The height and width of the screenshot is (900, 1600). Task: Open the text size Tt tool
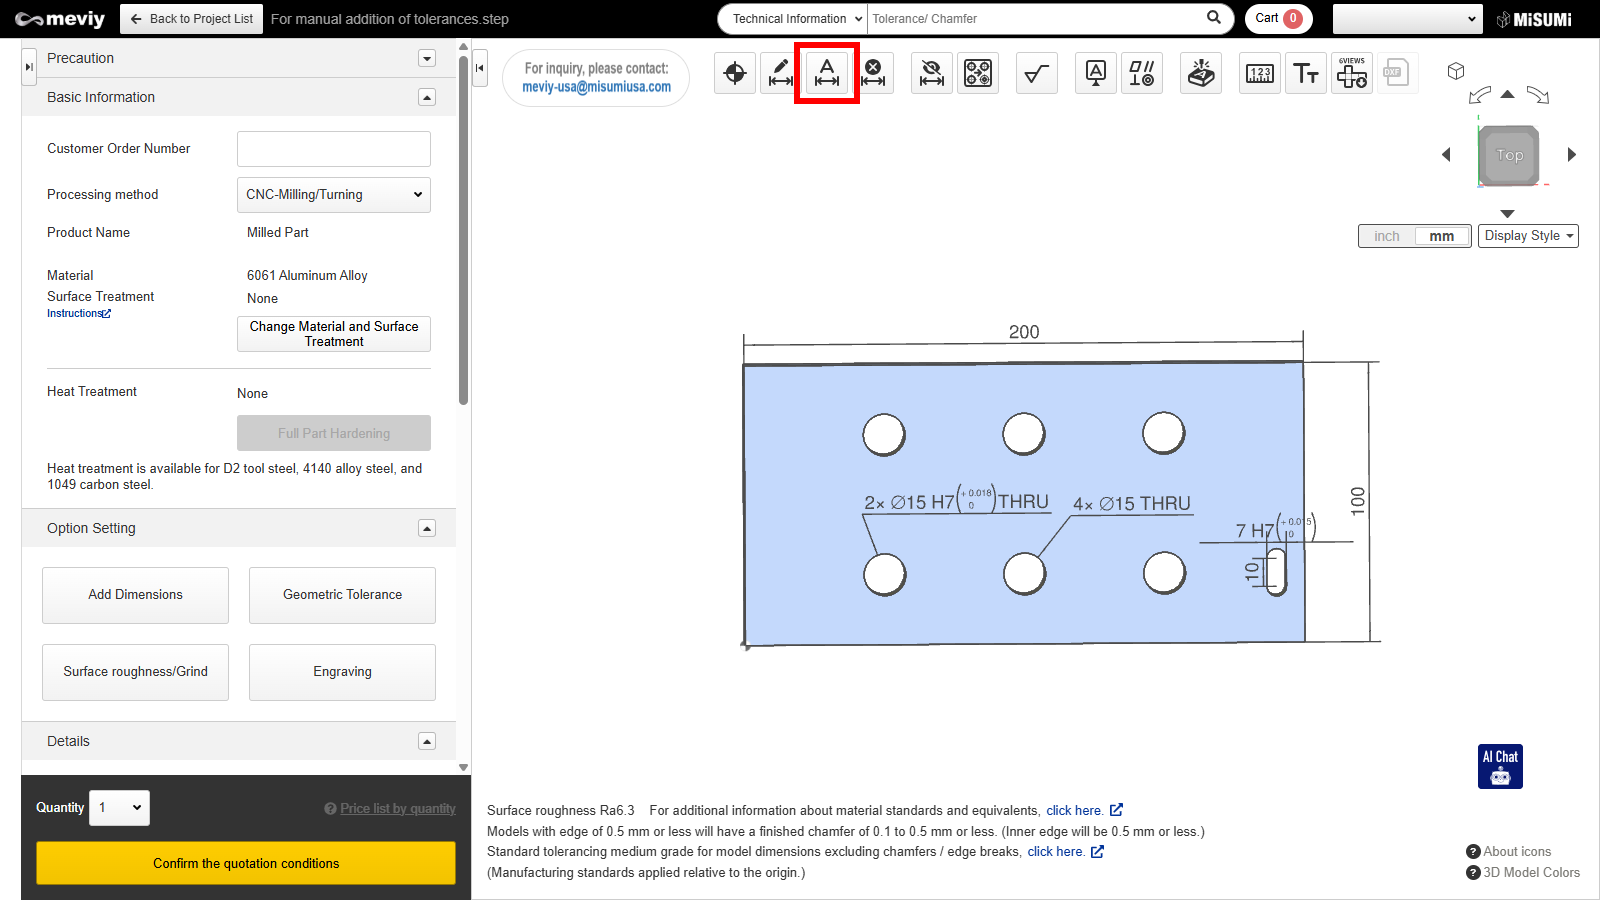(1306, 73)
